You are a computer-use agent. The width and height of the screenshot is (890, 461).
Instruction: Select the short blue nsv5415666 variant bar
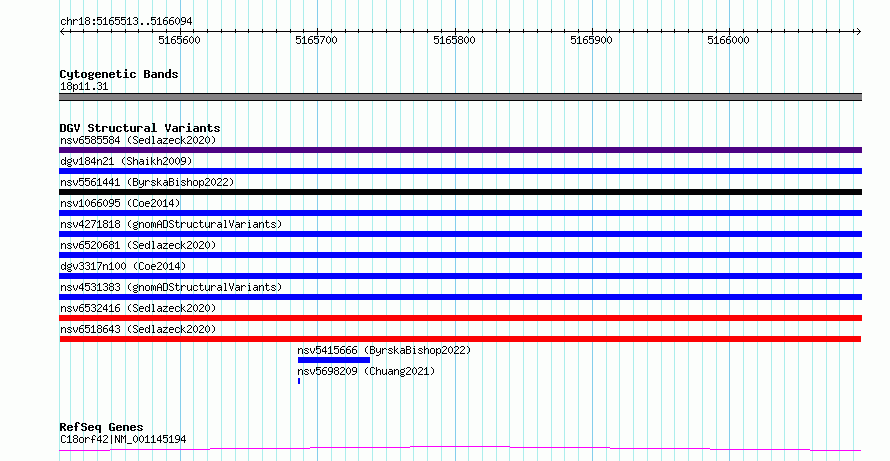tap(334, 360)
